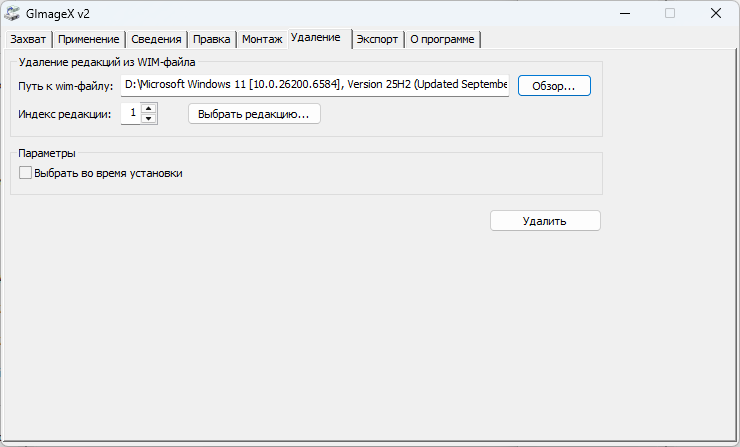Go to the Сведения tab
The height and width of the screenshot is (447, 740).
[156, 39]
